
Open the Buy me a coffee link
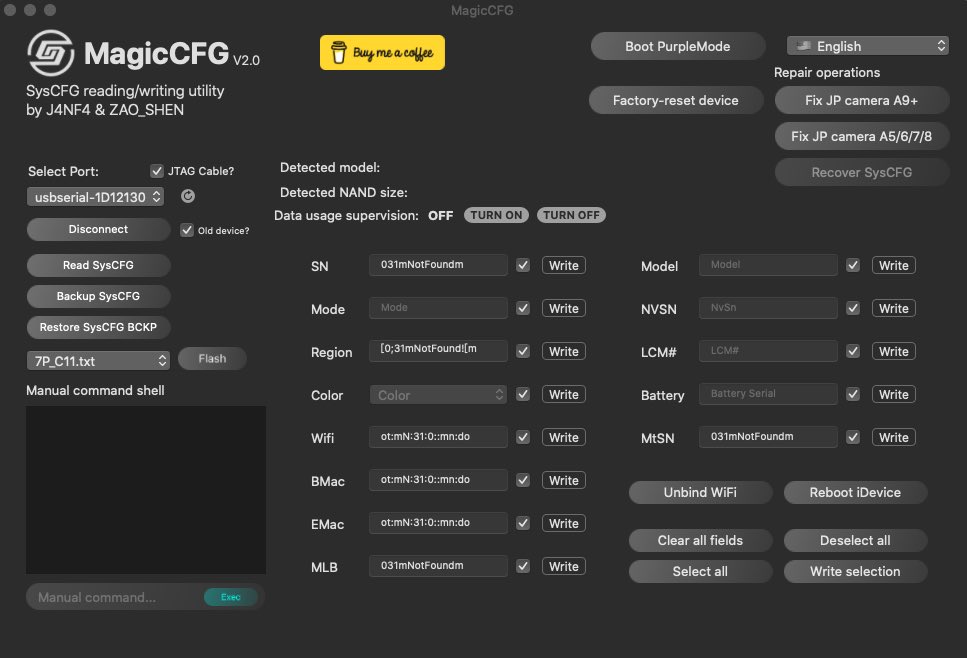(x=382, y=52)
